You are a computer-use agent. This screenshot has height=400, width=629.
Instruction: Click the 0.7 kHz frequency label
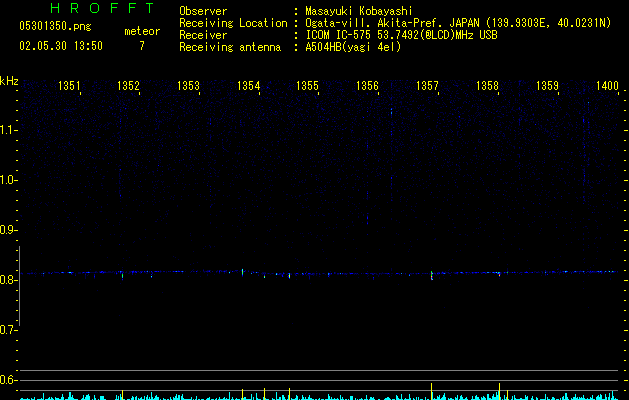pyautogui.click(x=8, y=330)
